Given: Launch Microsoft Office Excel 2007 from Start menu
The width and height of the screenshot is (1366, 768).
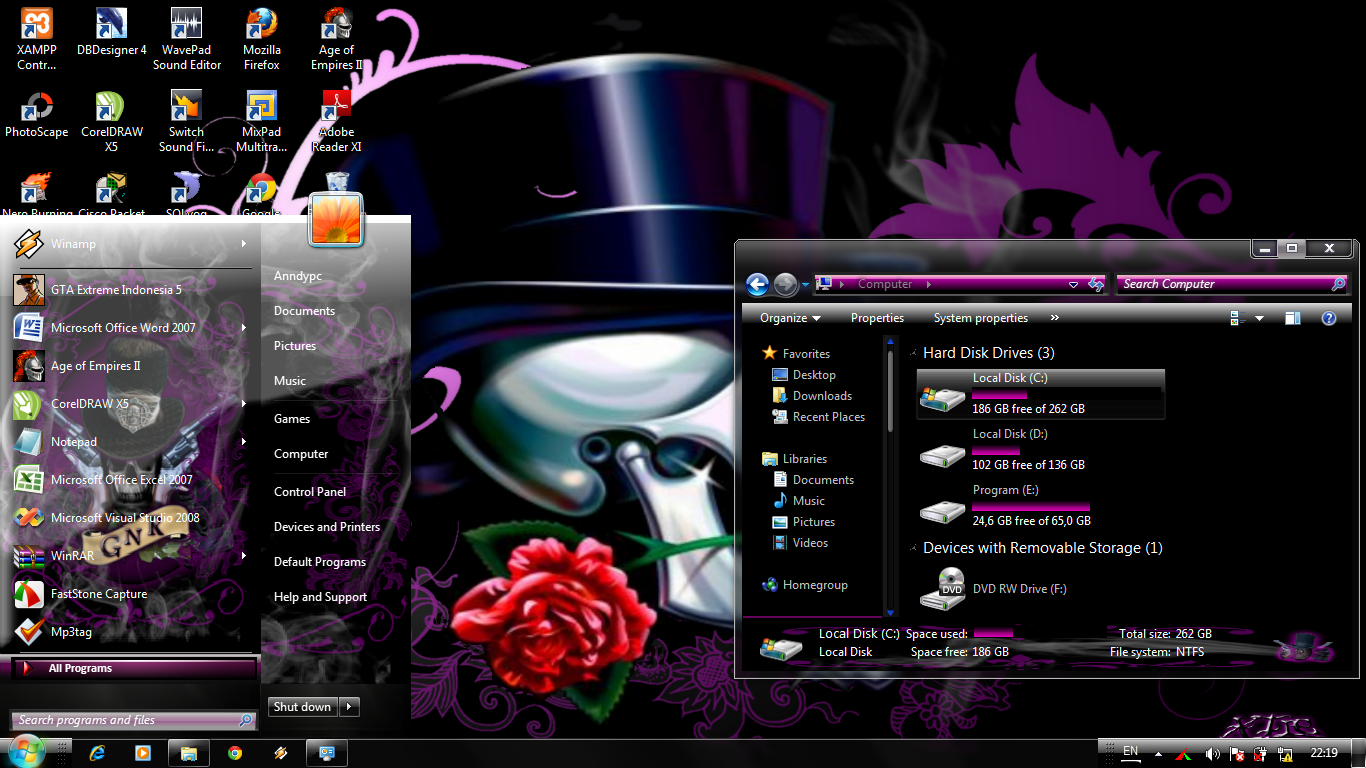Looking at the screenshot, I should [x=132, y=480].
